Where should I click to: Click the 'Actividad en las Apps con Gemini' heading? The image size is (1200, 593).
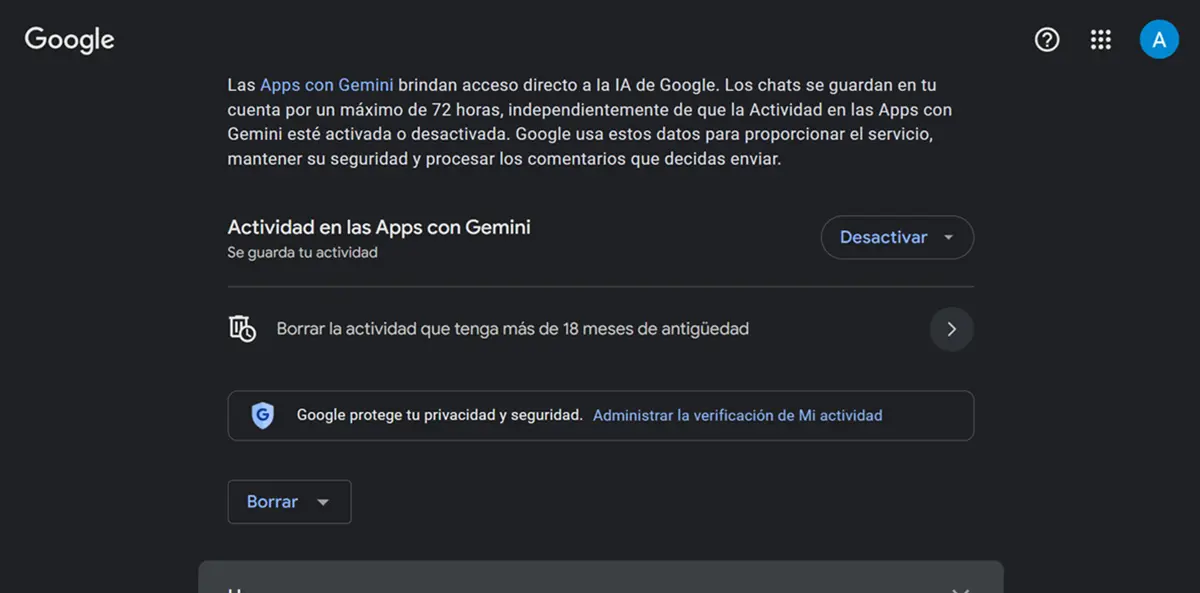pos(379,227)
